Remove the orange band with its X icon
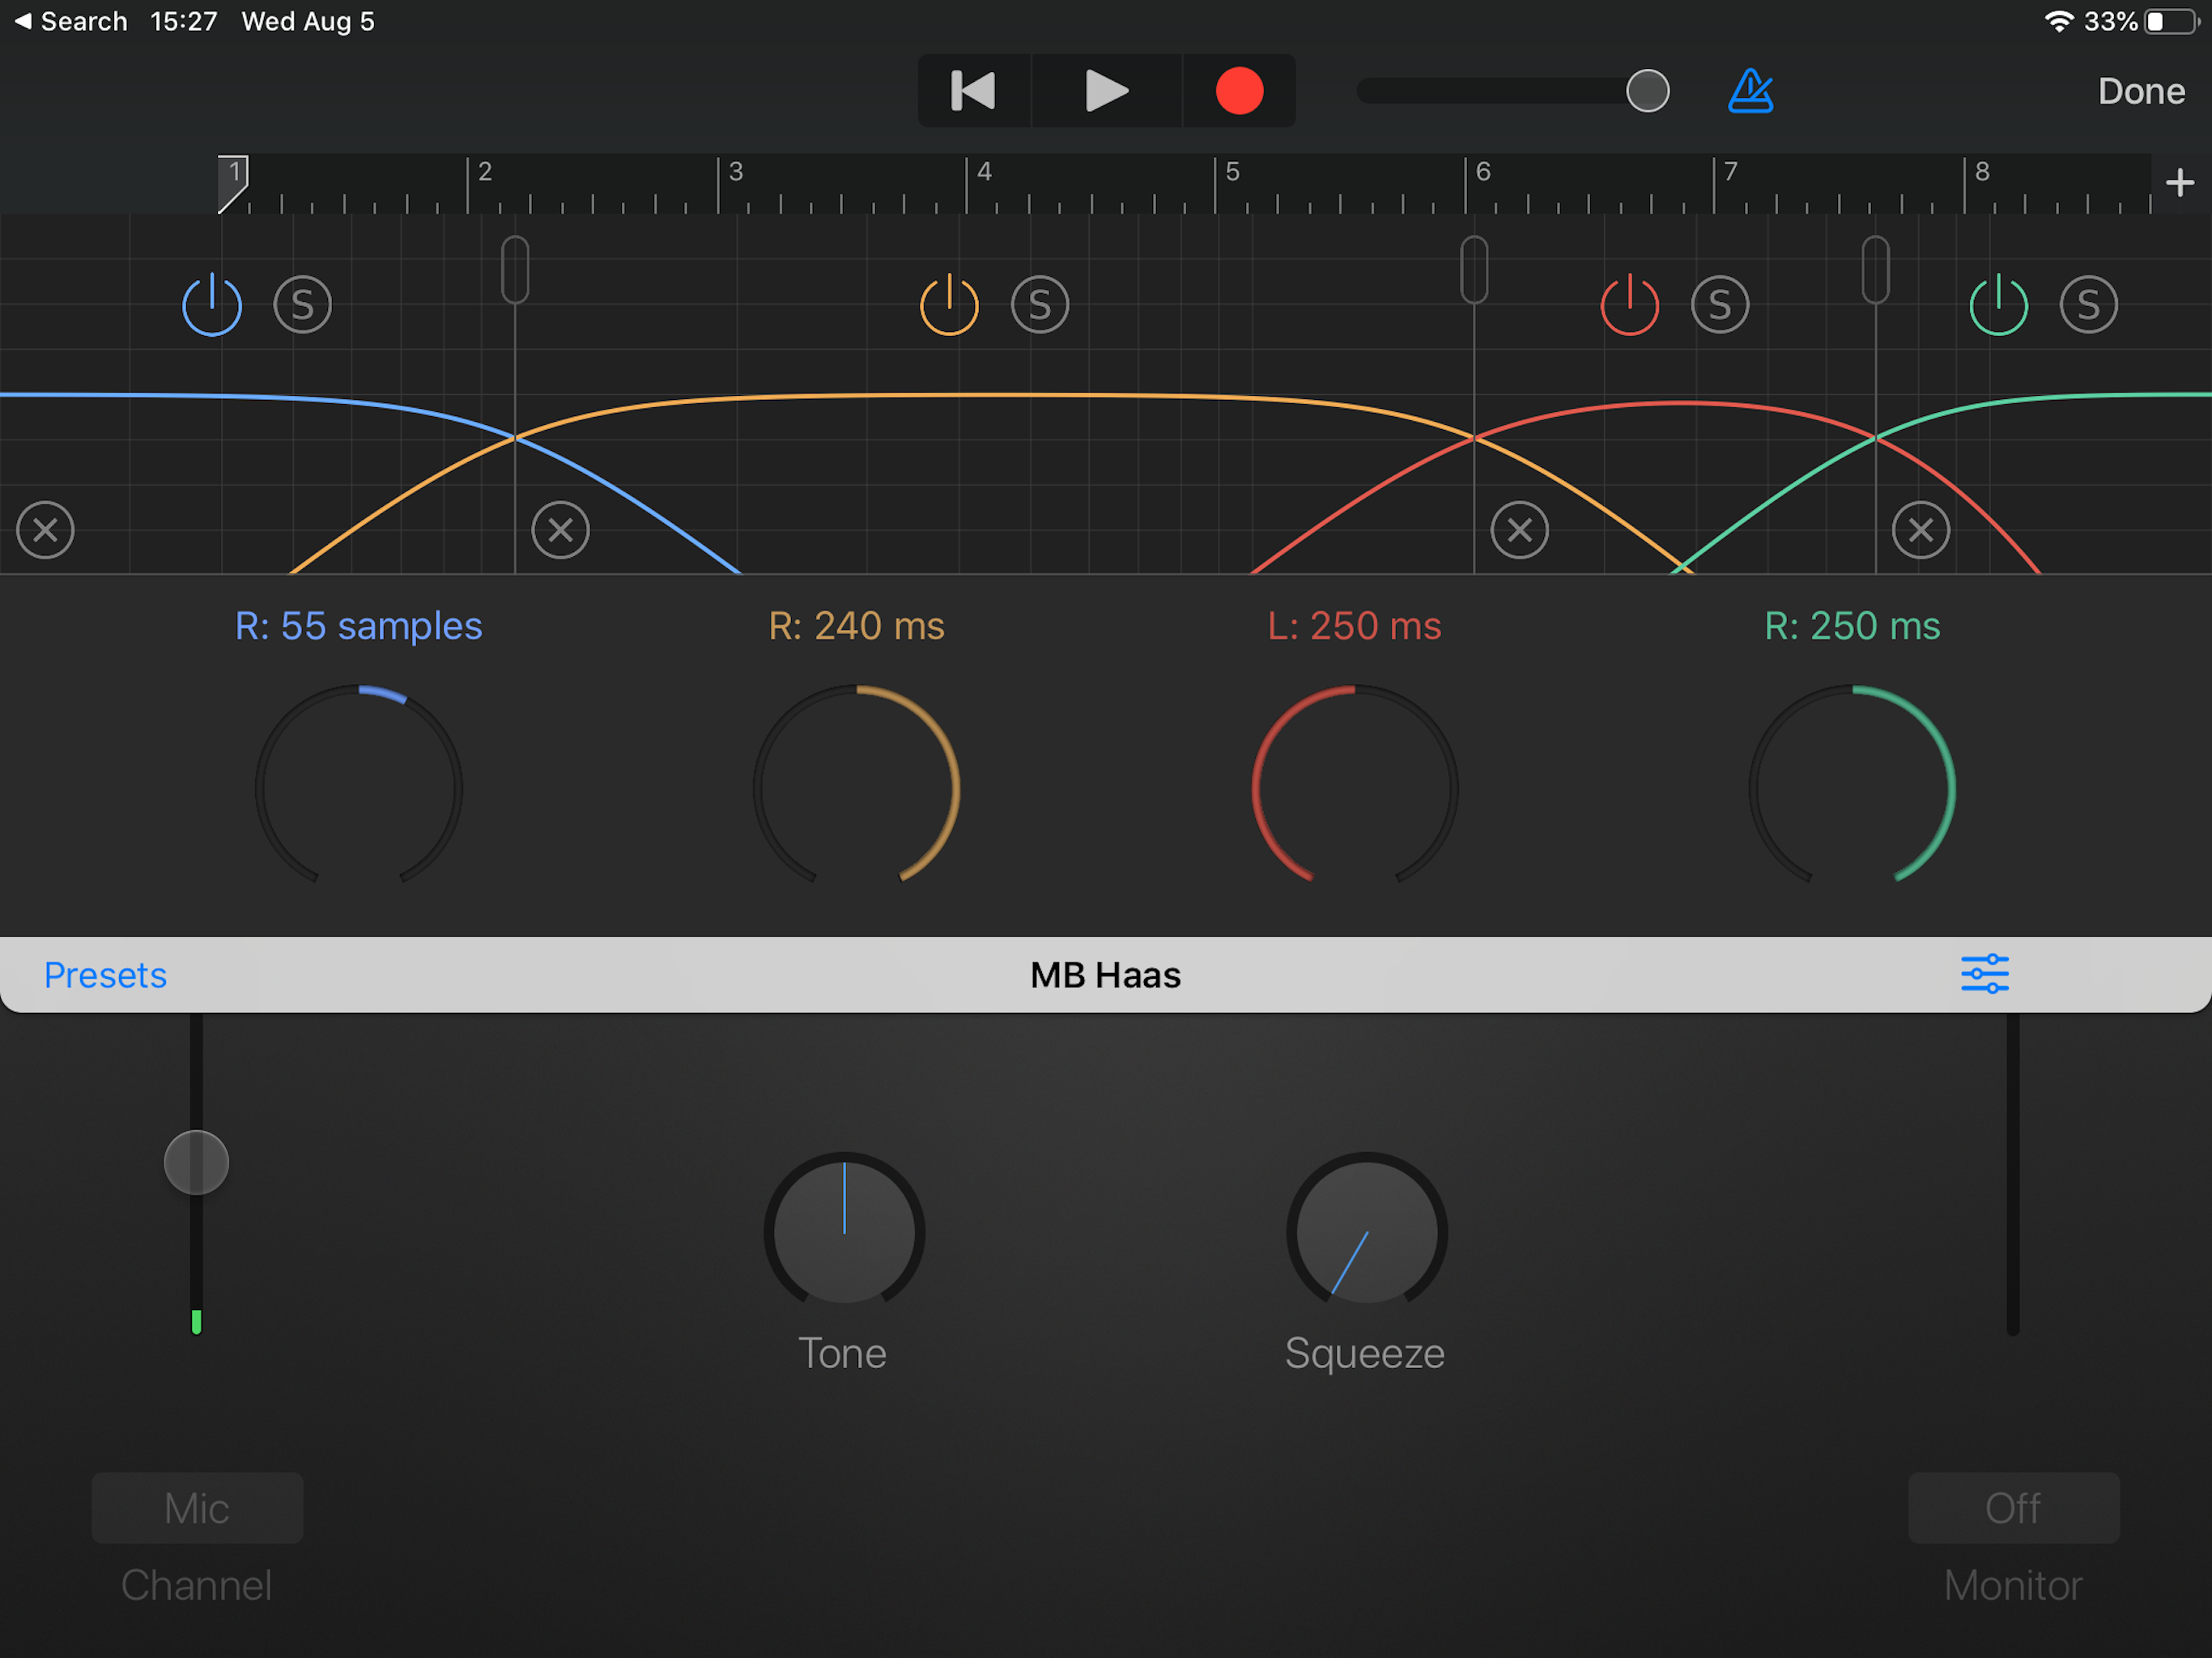This screenshot has width=2212, height=1658. pyautogui.click(x=561, y=530)
